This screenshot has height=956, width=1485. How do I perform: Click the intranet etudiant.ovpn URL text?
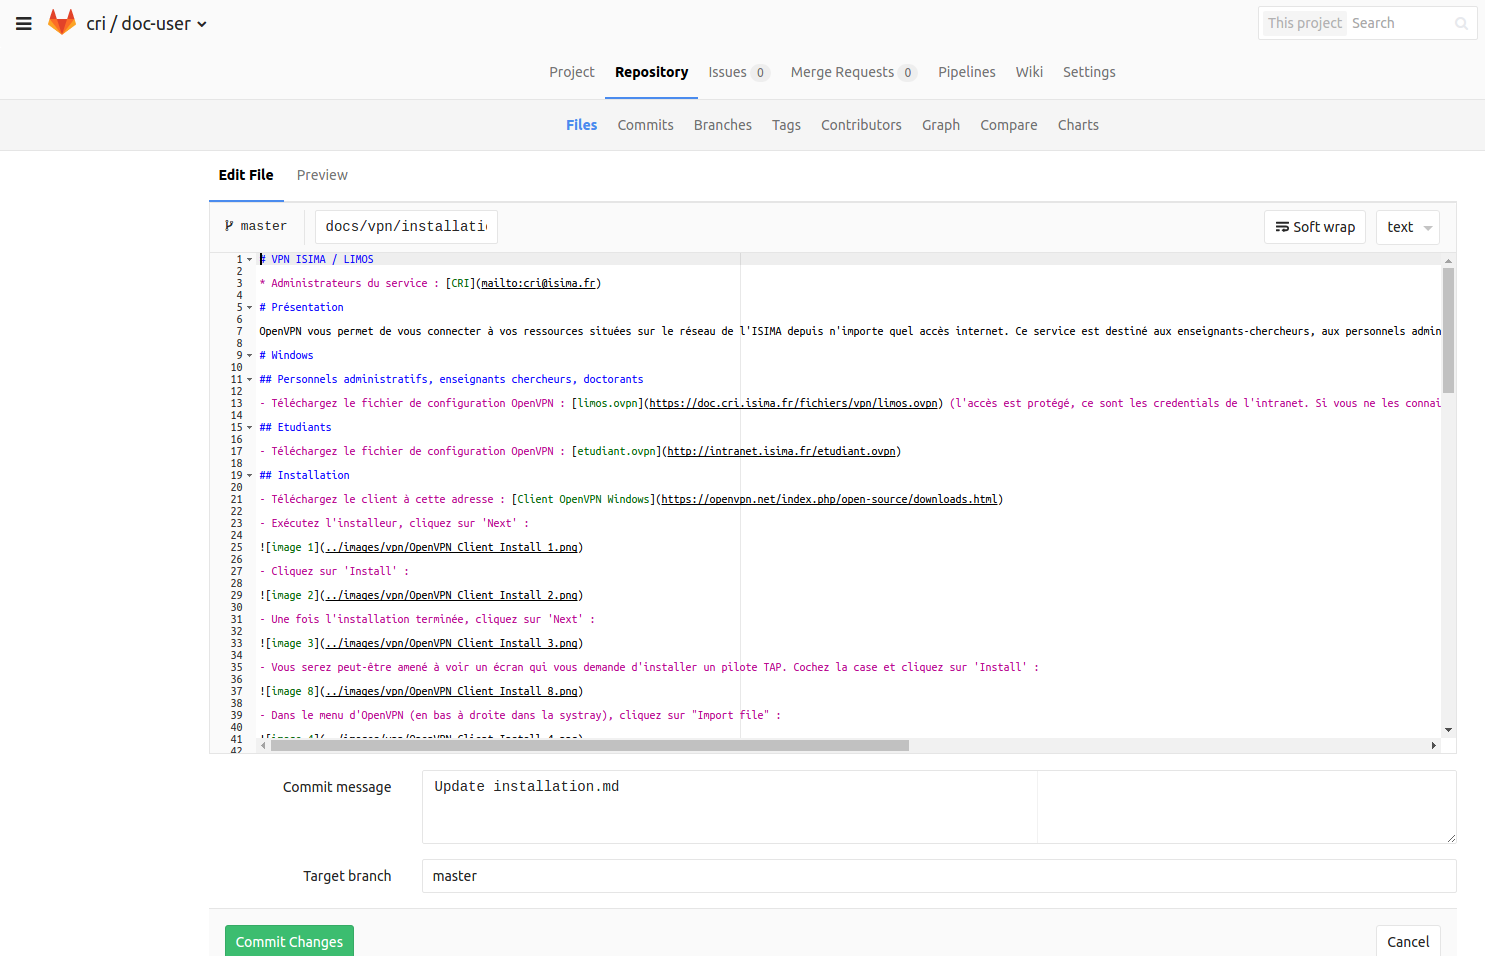tap(781, 451)
